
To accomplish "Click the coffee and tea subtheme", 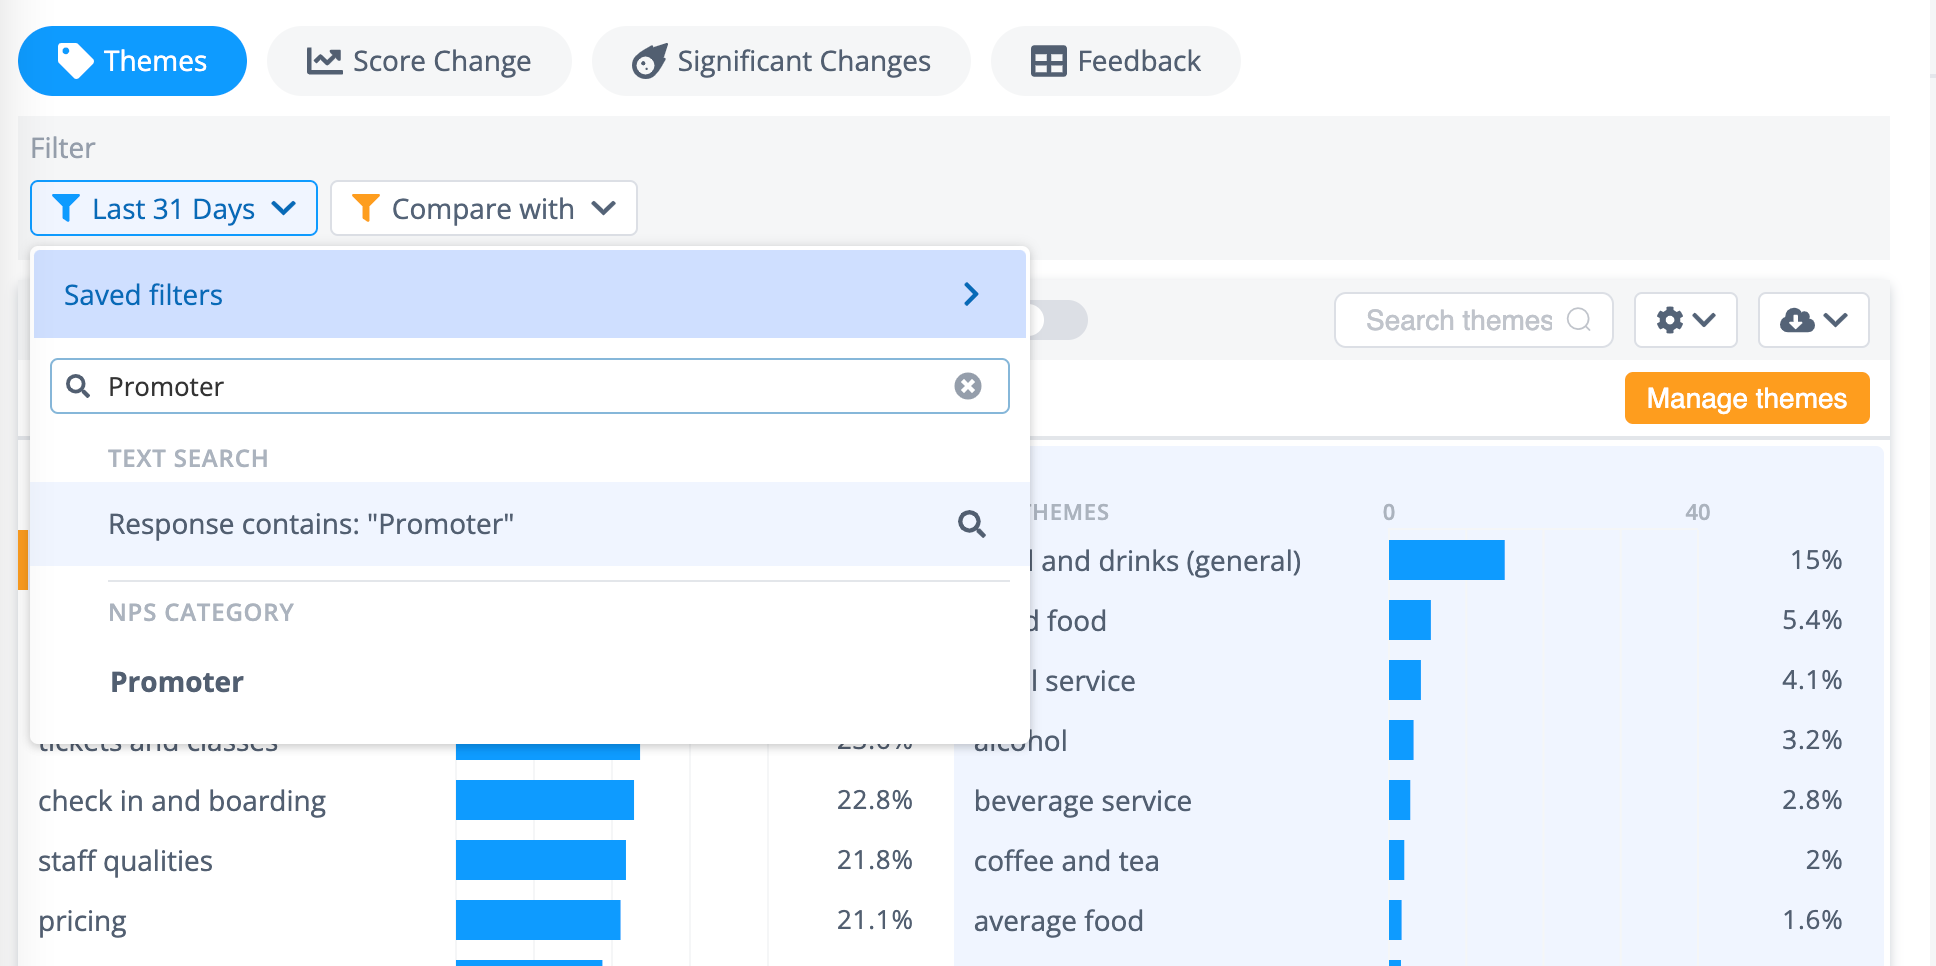I will coord(1066,861).
